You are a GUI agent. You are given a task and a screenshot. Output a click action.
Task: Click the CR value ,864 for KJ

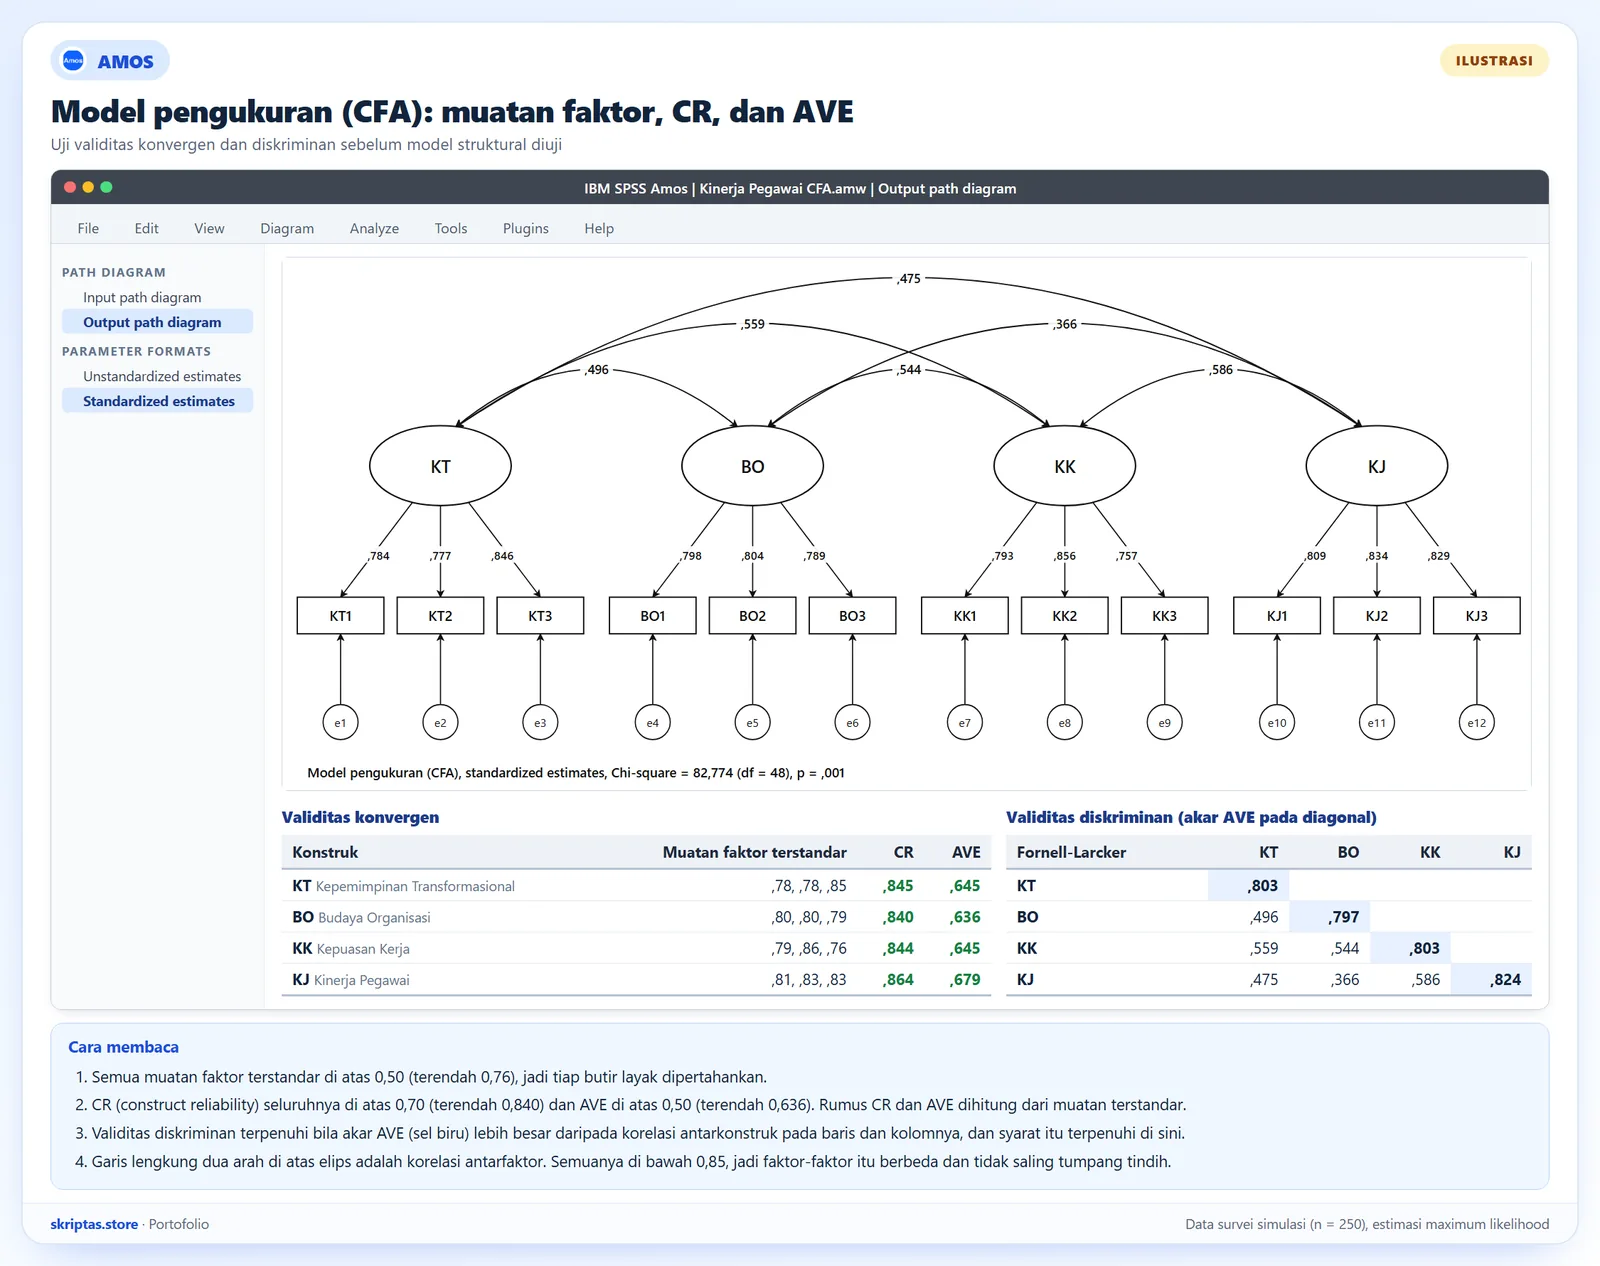tap(898, 980)
